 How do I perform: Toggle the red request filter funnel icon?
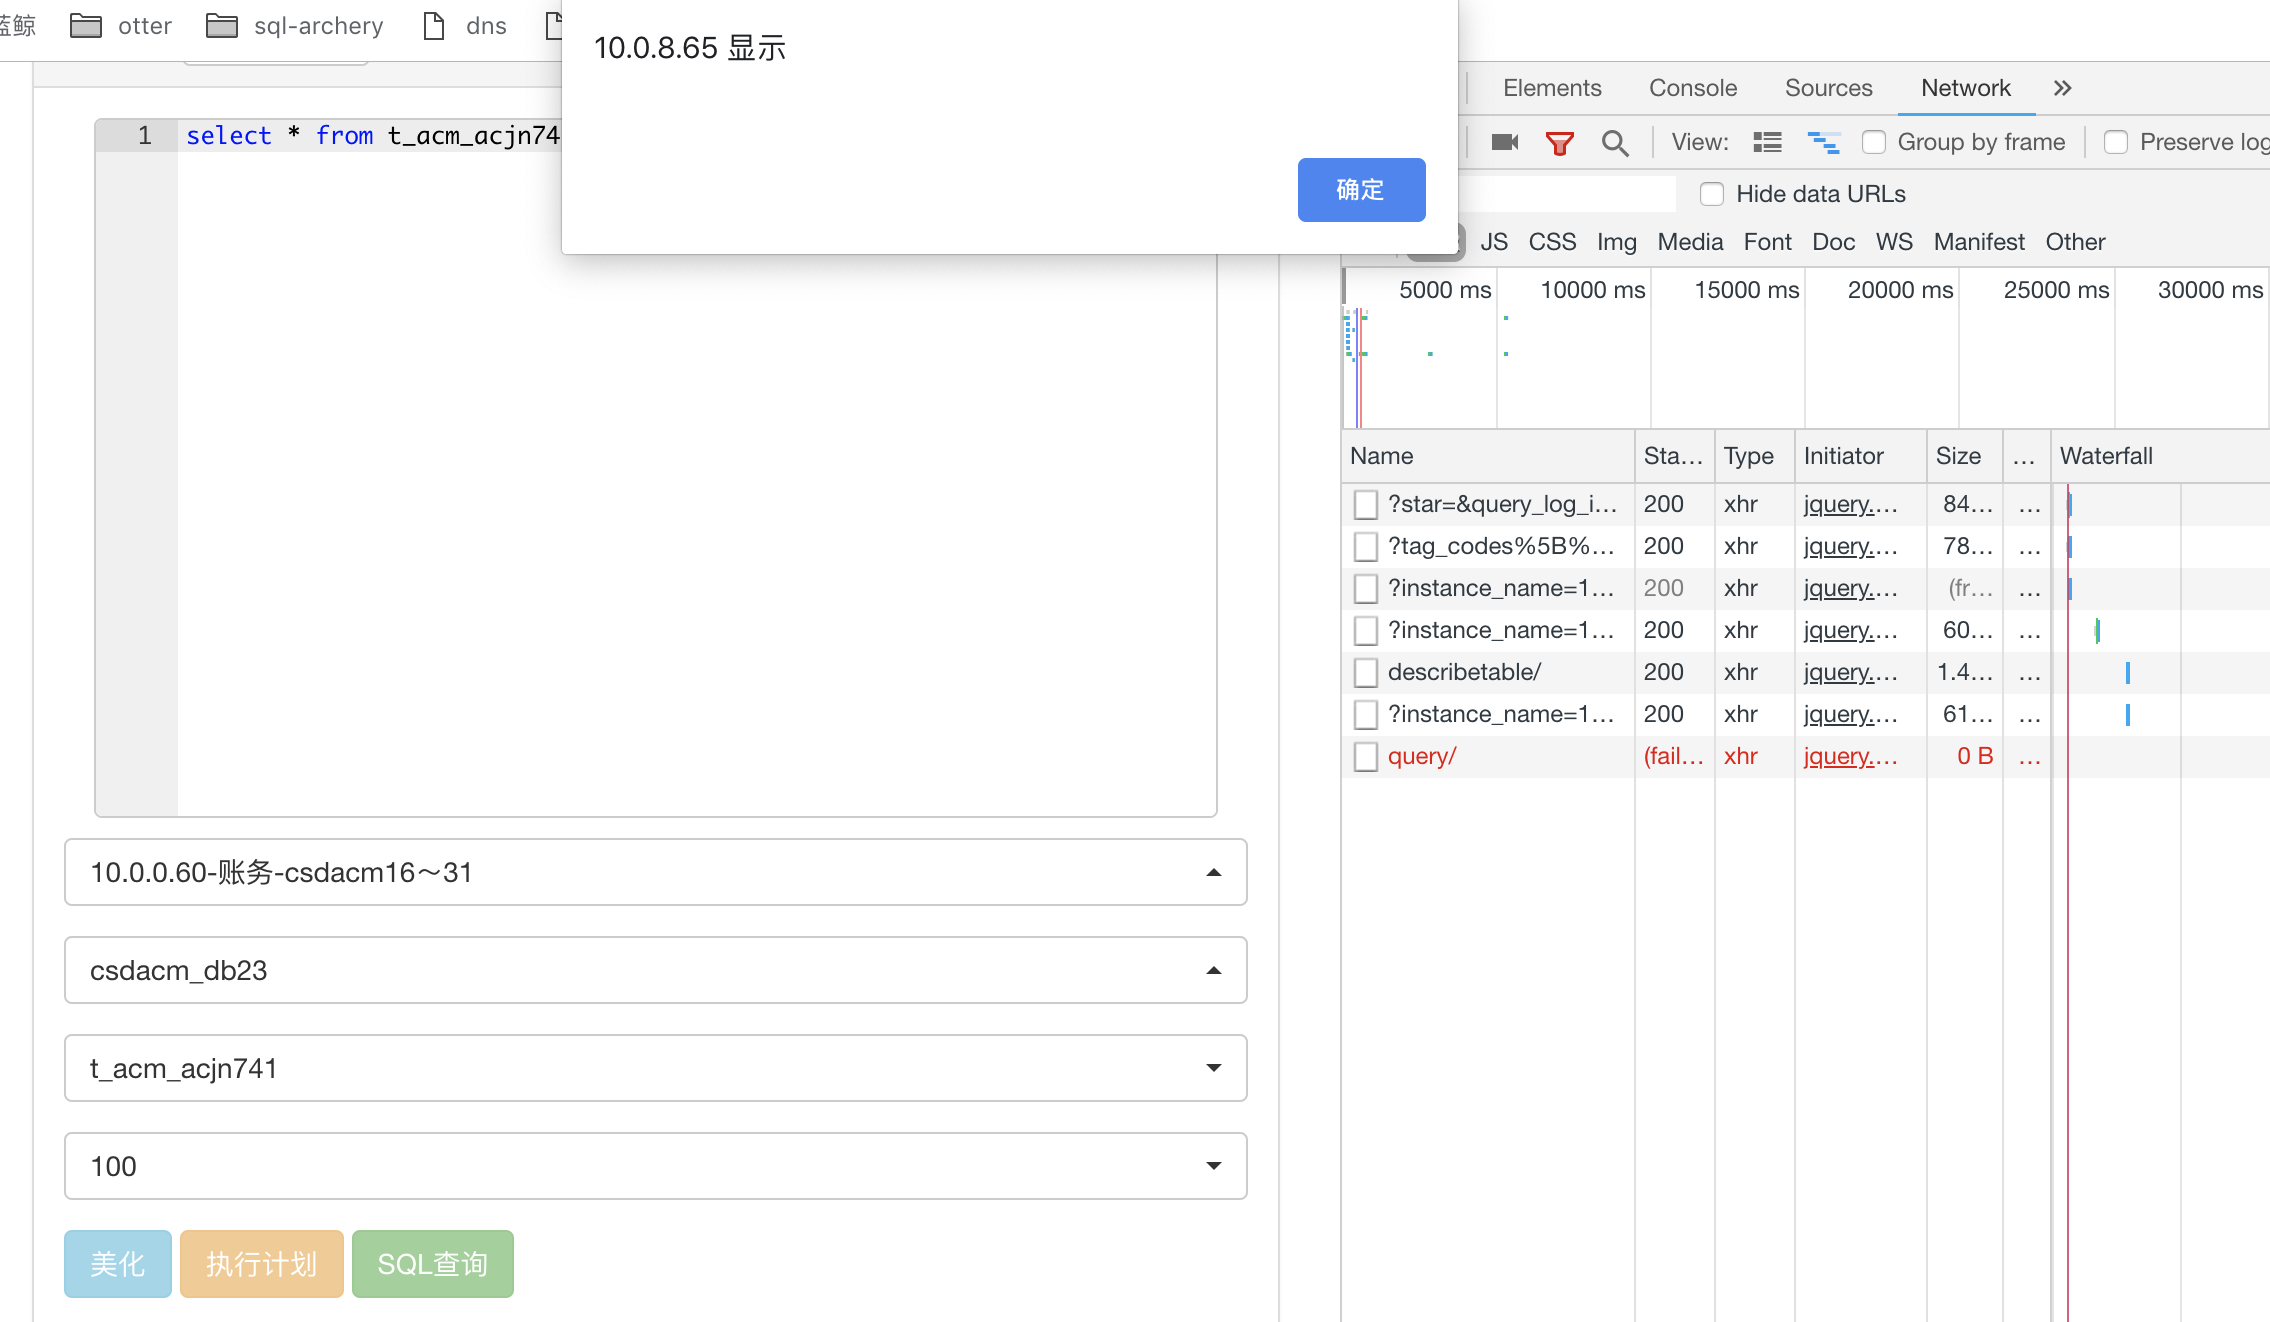[1560, 142]
